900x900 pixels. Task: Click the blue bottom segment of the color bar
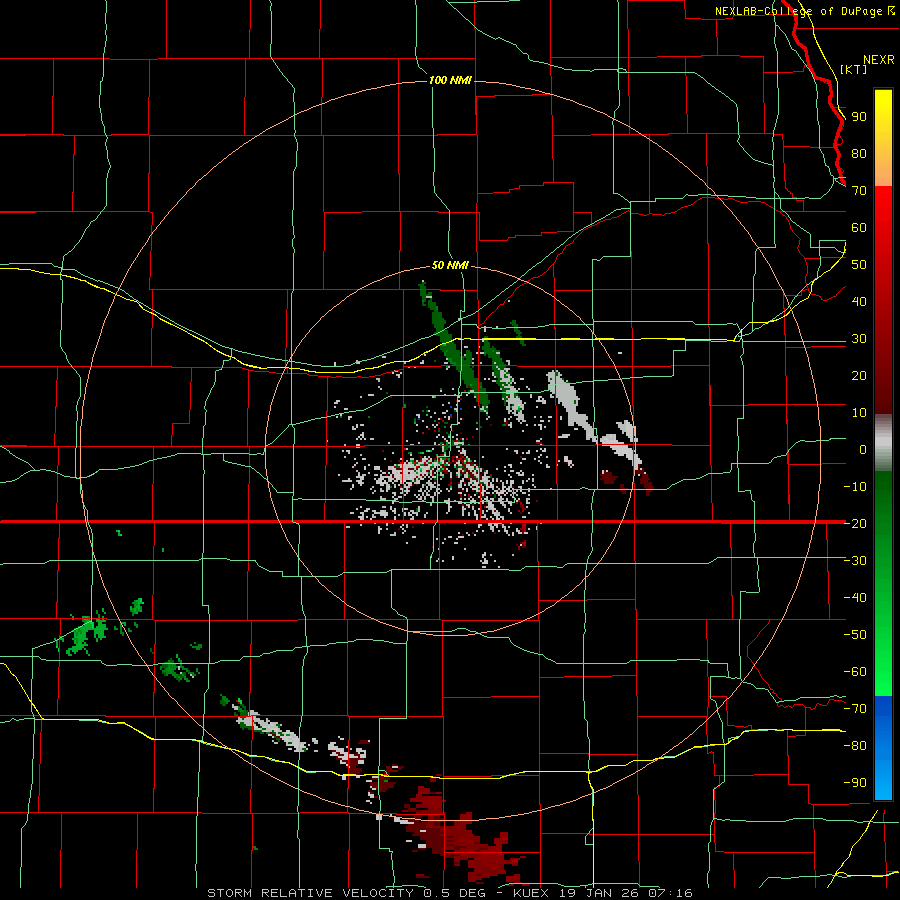point(883,747)
